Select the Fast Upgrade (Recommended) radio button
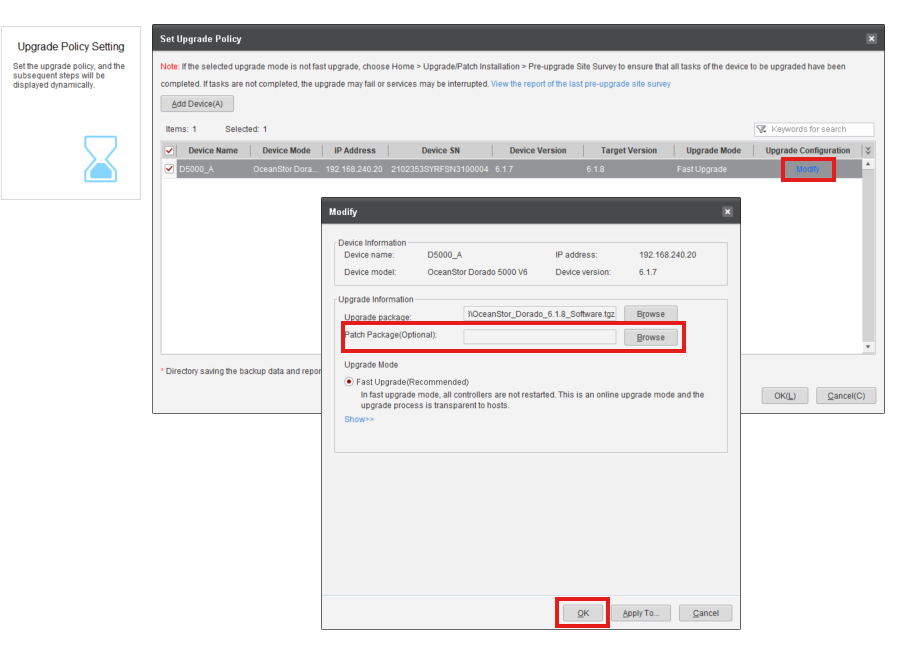The width and height of the screenshot is (922, 647). coord(349,382)
